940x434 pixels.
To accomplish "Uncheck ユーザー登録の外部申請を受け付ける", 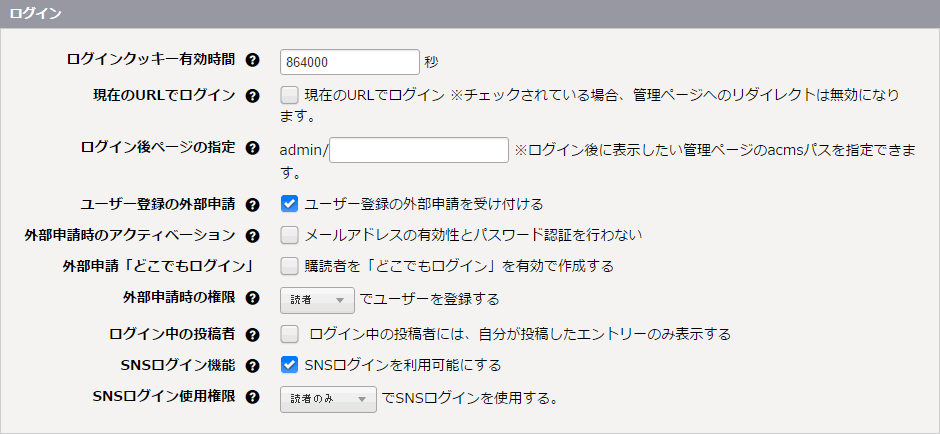I will pyautogui.click(x=289, y=204).
